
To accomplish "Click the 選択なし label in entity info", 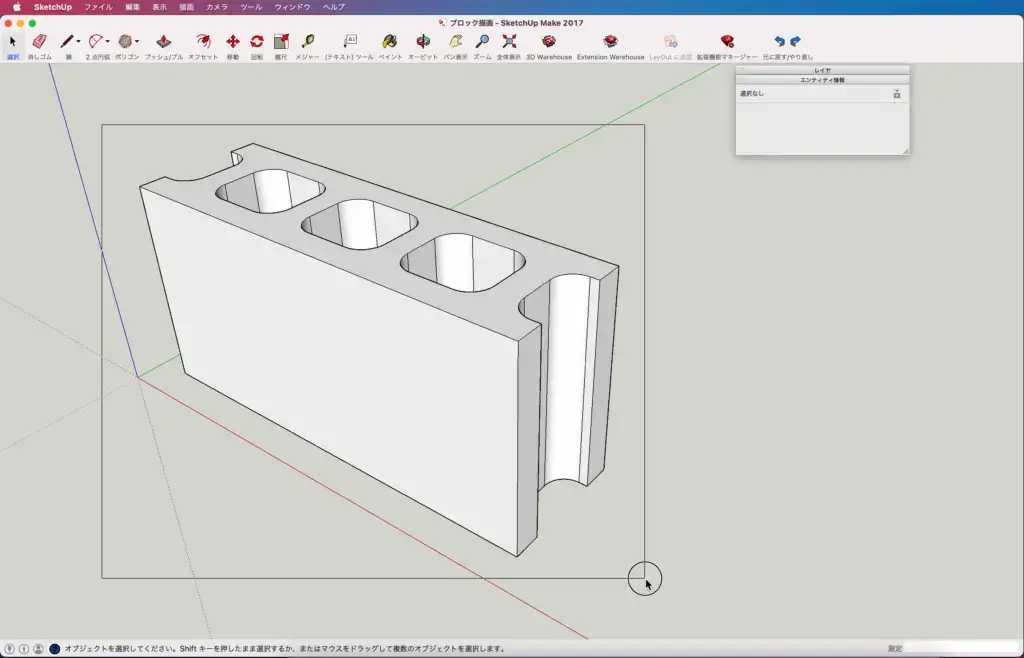I will (752, 94).
